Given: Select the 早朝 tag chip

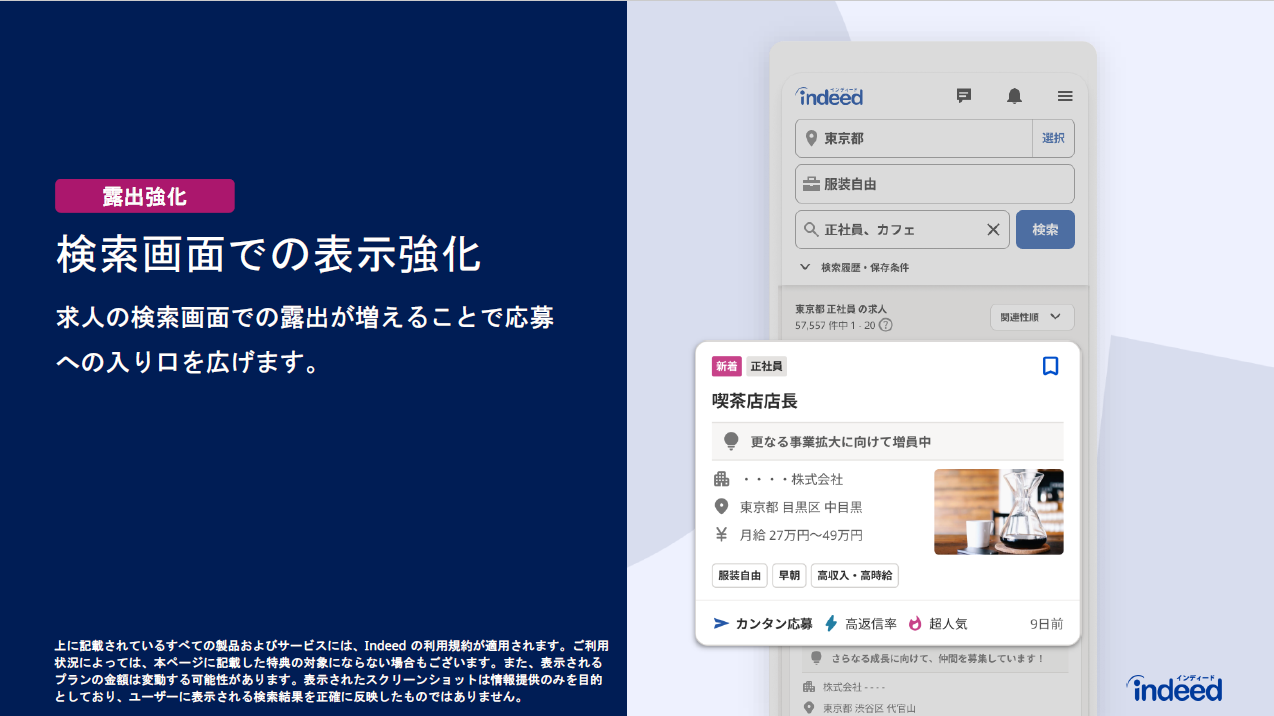Looking at the screenshot, I should point(789,575).
